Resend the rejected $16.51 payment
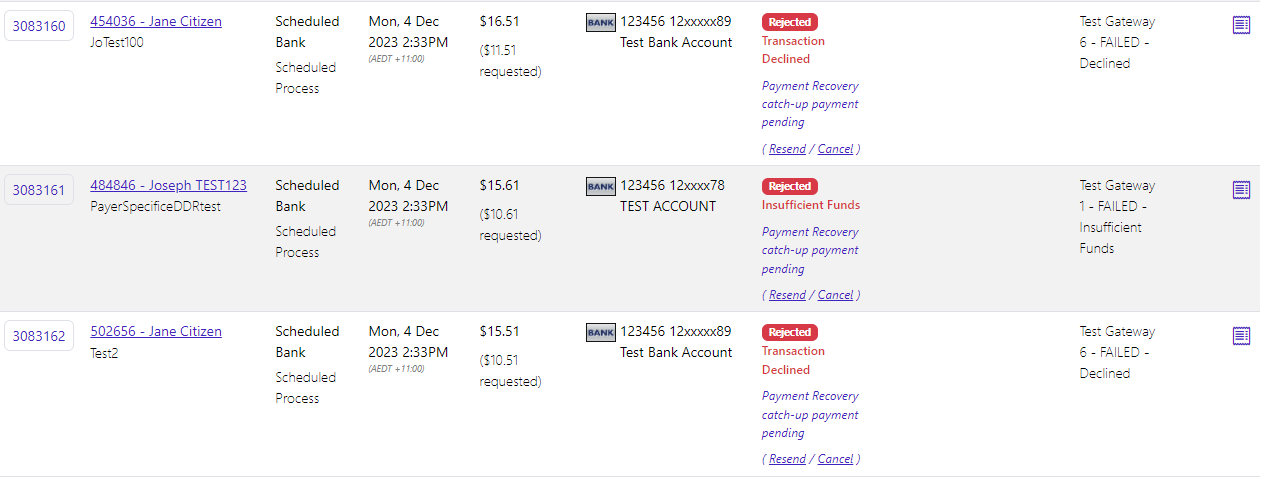 click(x=787, y=149)
